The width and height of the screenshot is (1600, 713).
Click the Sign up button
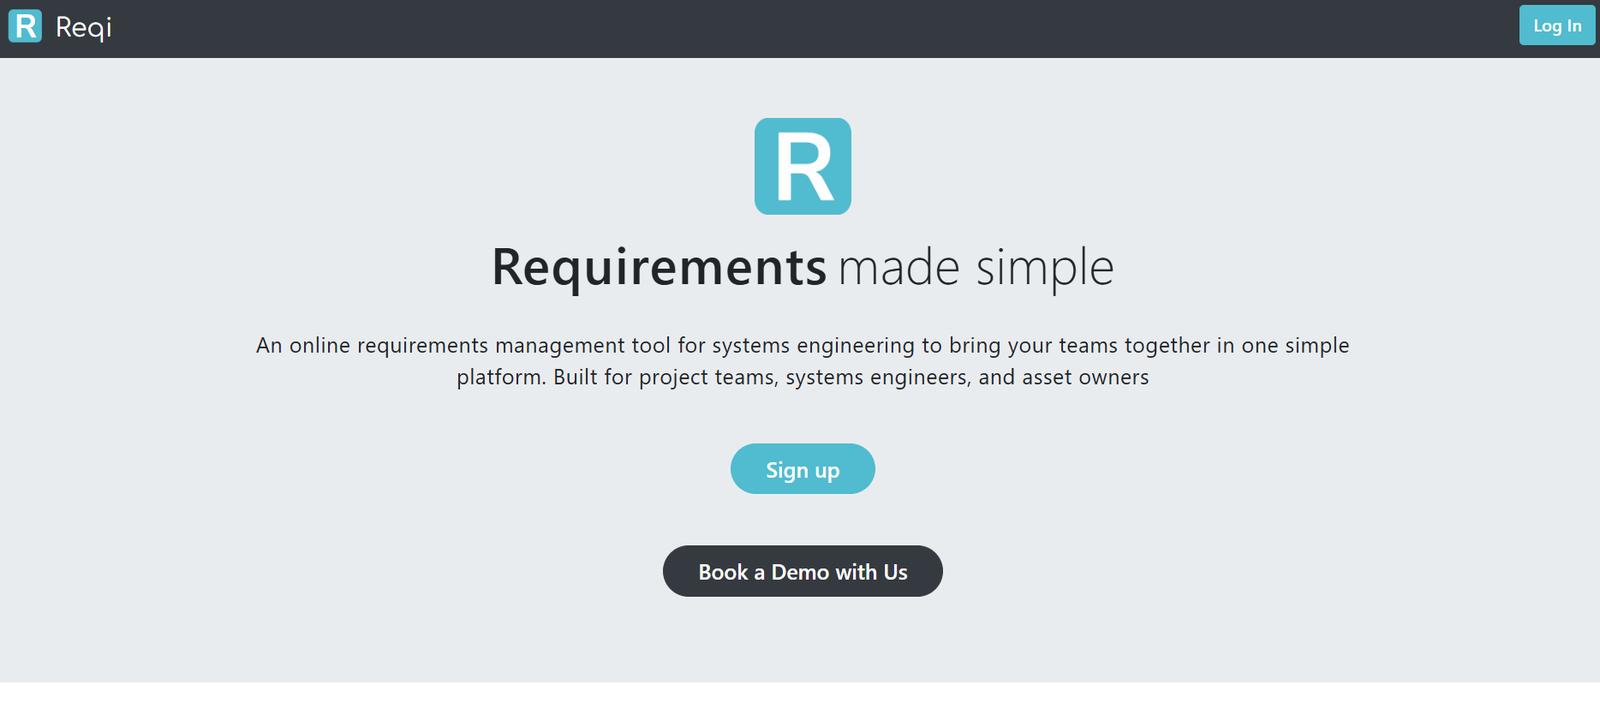[802, 469]
